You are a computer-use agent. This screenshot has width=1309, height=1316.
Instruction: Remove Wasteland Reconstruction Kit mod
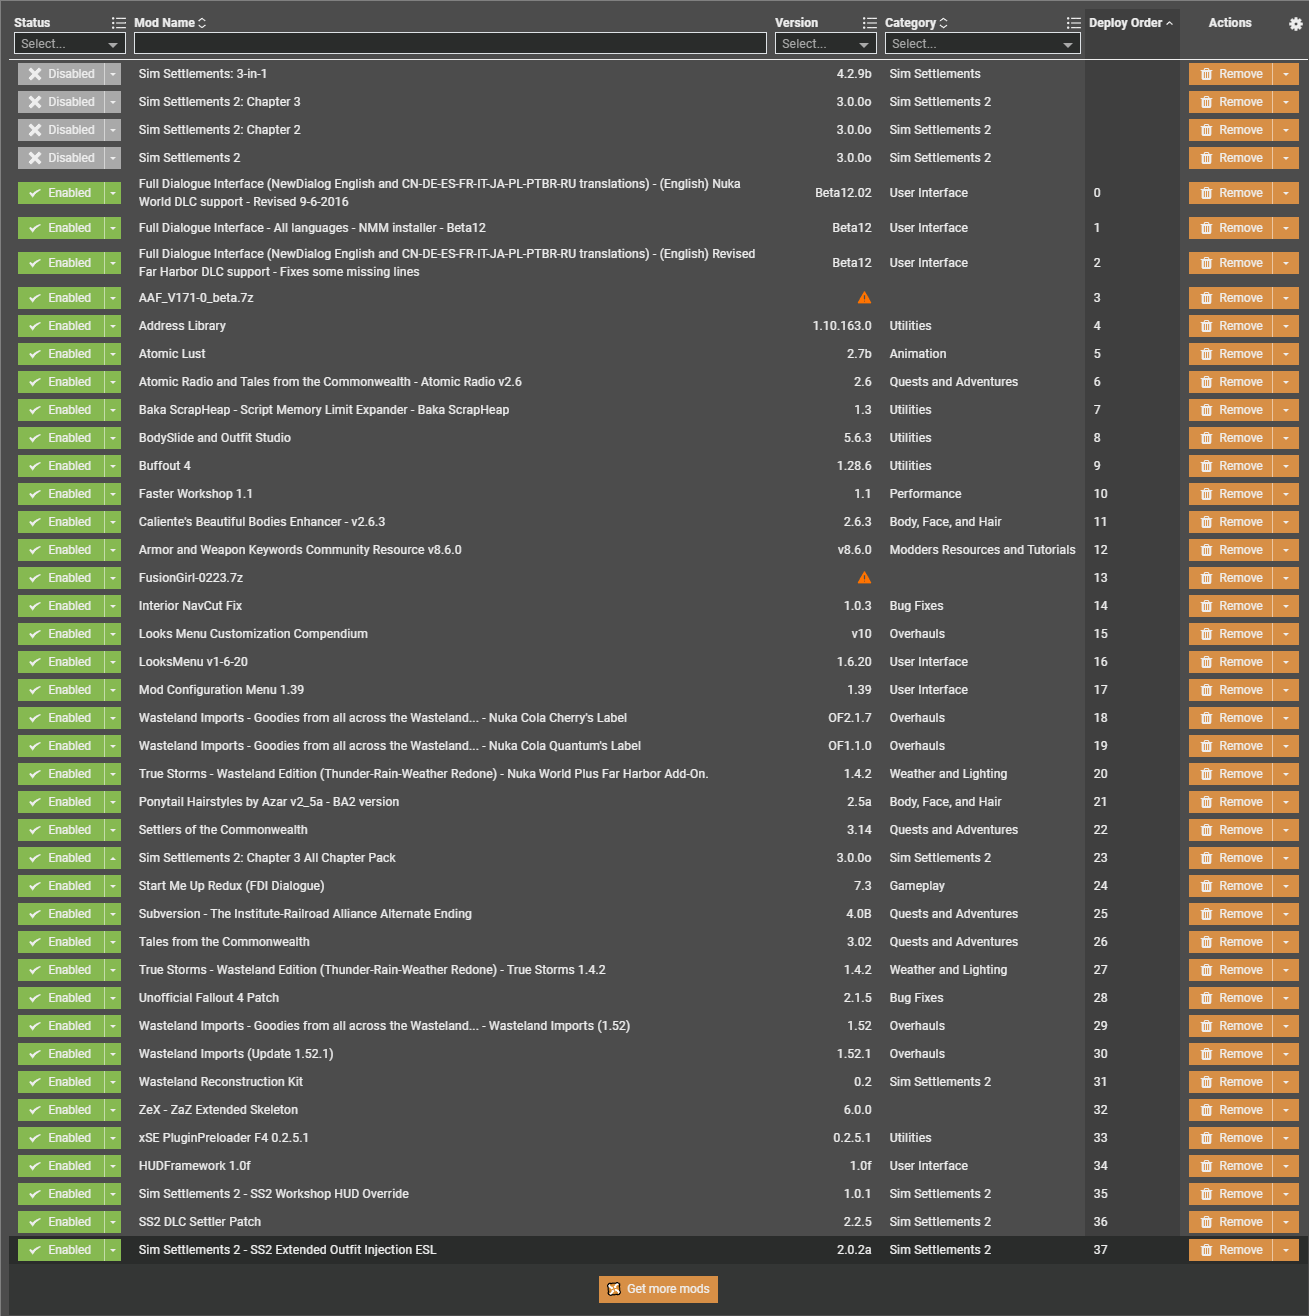coord(1231,1082)
